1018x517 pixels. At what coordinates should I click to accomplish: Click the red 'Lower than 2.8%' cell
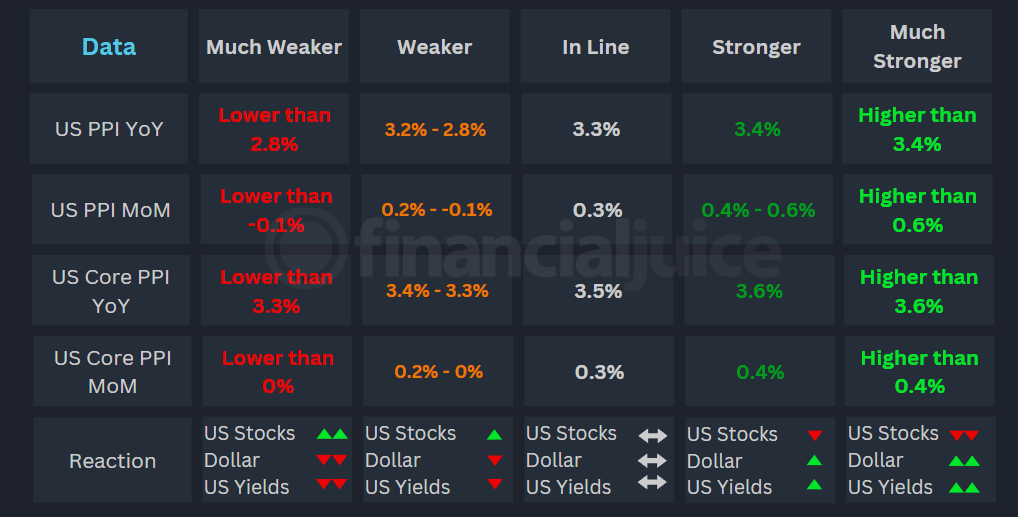coord(274,129)
